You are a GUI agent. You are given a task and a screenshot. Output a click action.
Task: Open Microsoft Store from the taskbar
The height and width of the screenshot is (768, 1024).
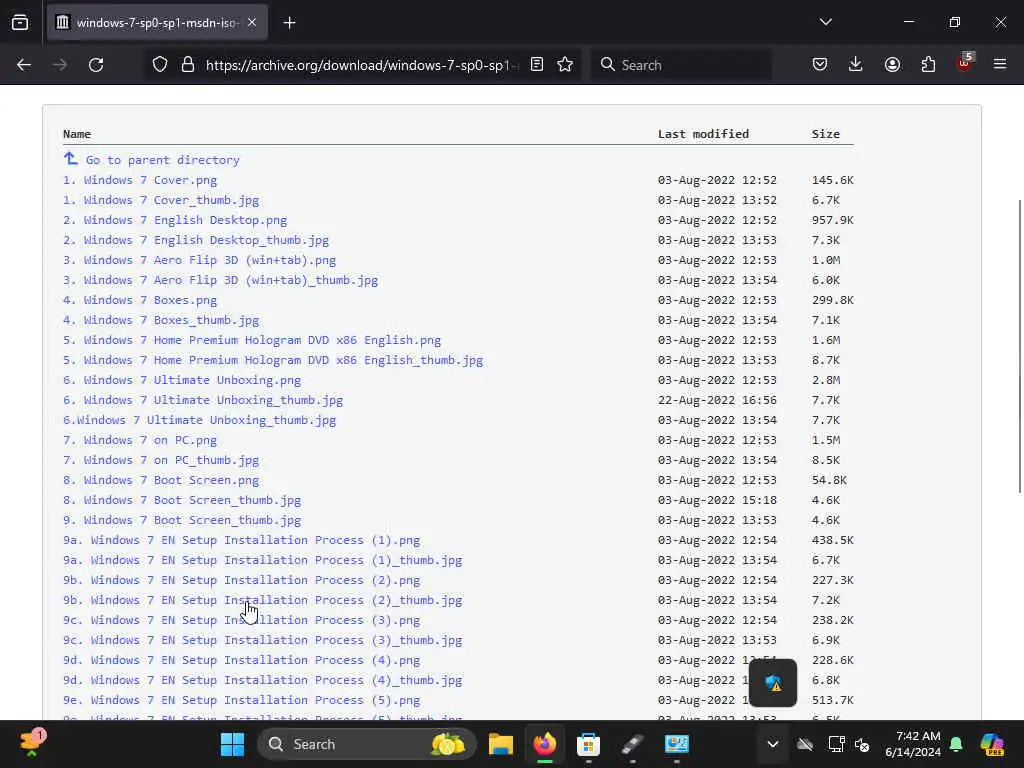(x=588, y=744)
